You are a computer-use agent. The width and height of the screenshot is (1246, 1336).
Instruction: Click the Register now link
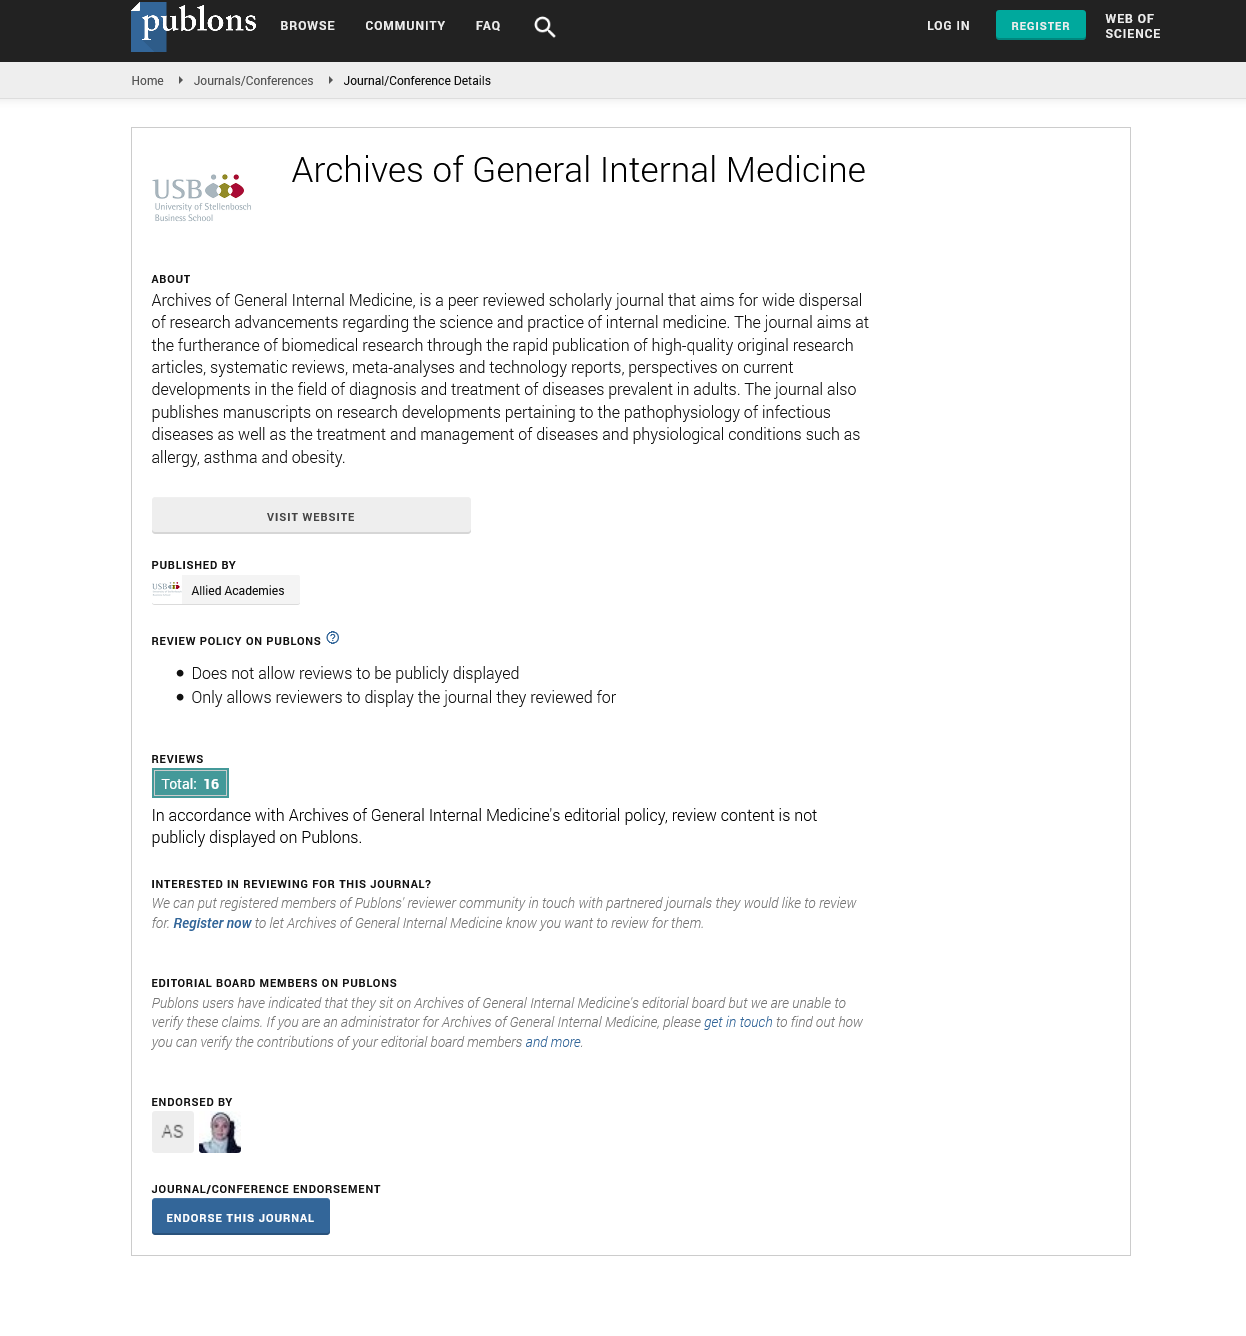tap(212, 923)
